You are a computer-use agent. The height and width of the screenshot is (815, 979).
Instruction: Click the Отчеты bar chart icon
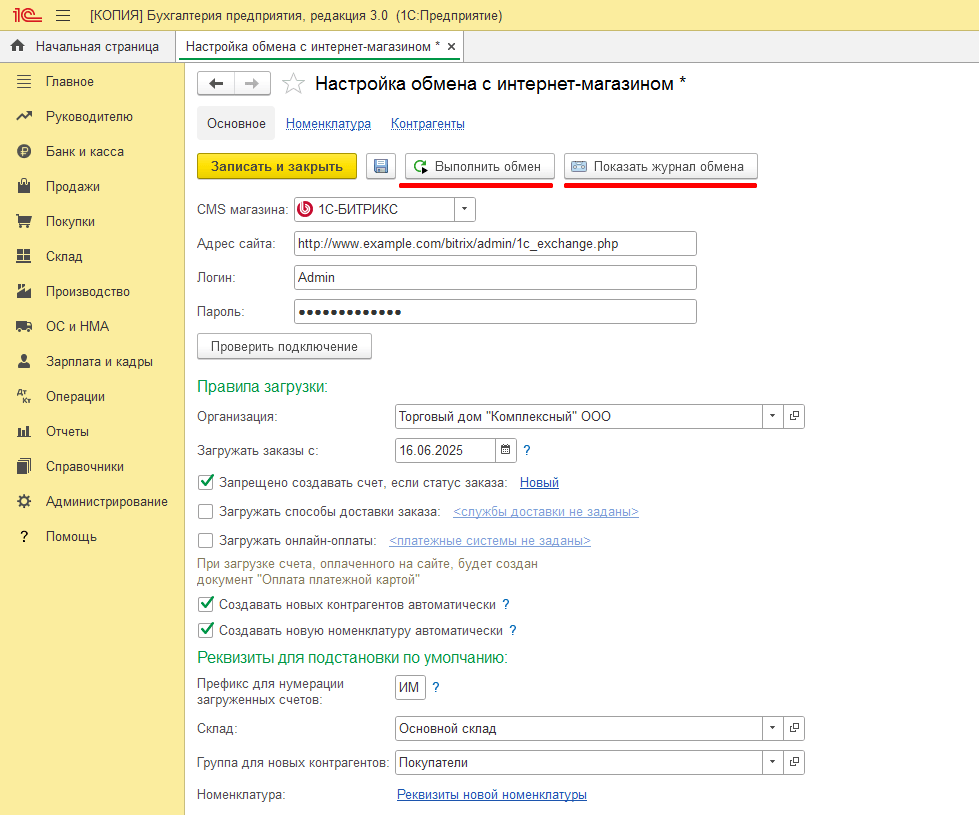click(x=24, y=431)
